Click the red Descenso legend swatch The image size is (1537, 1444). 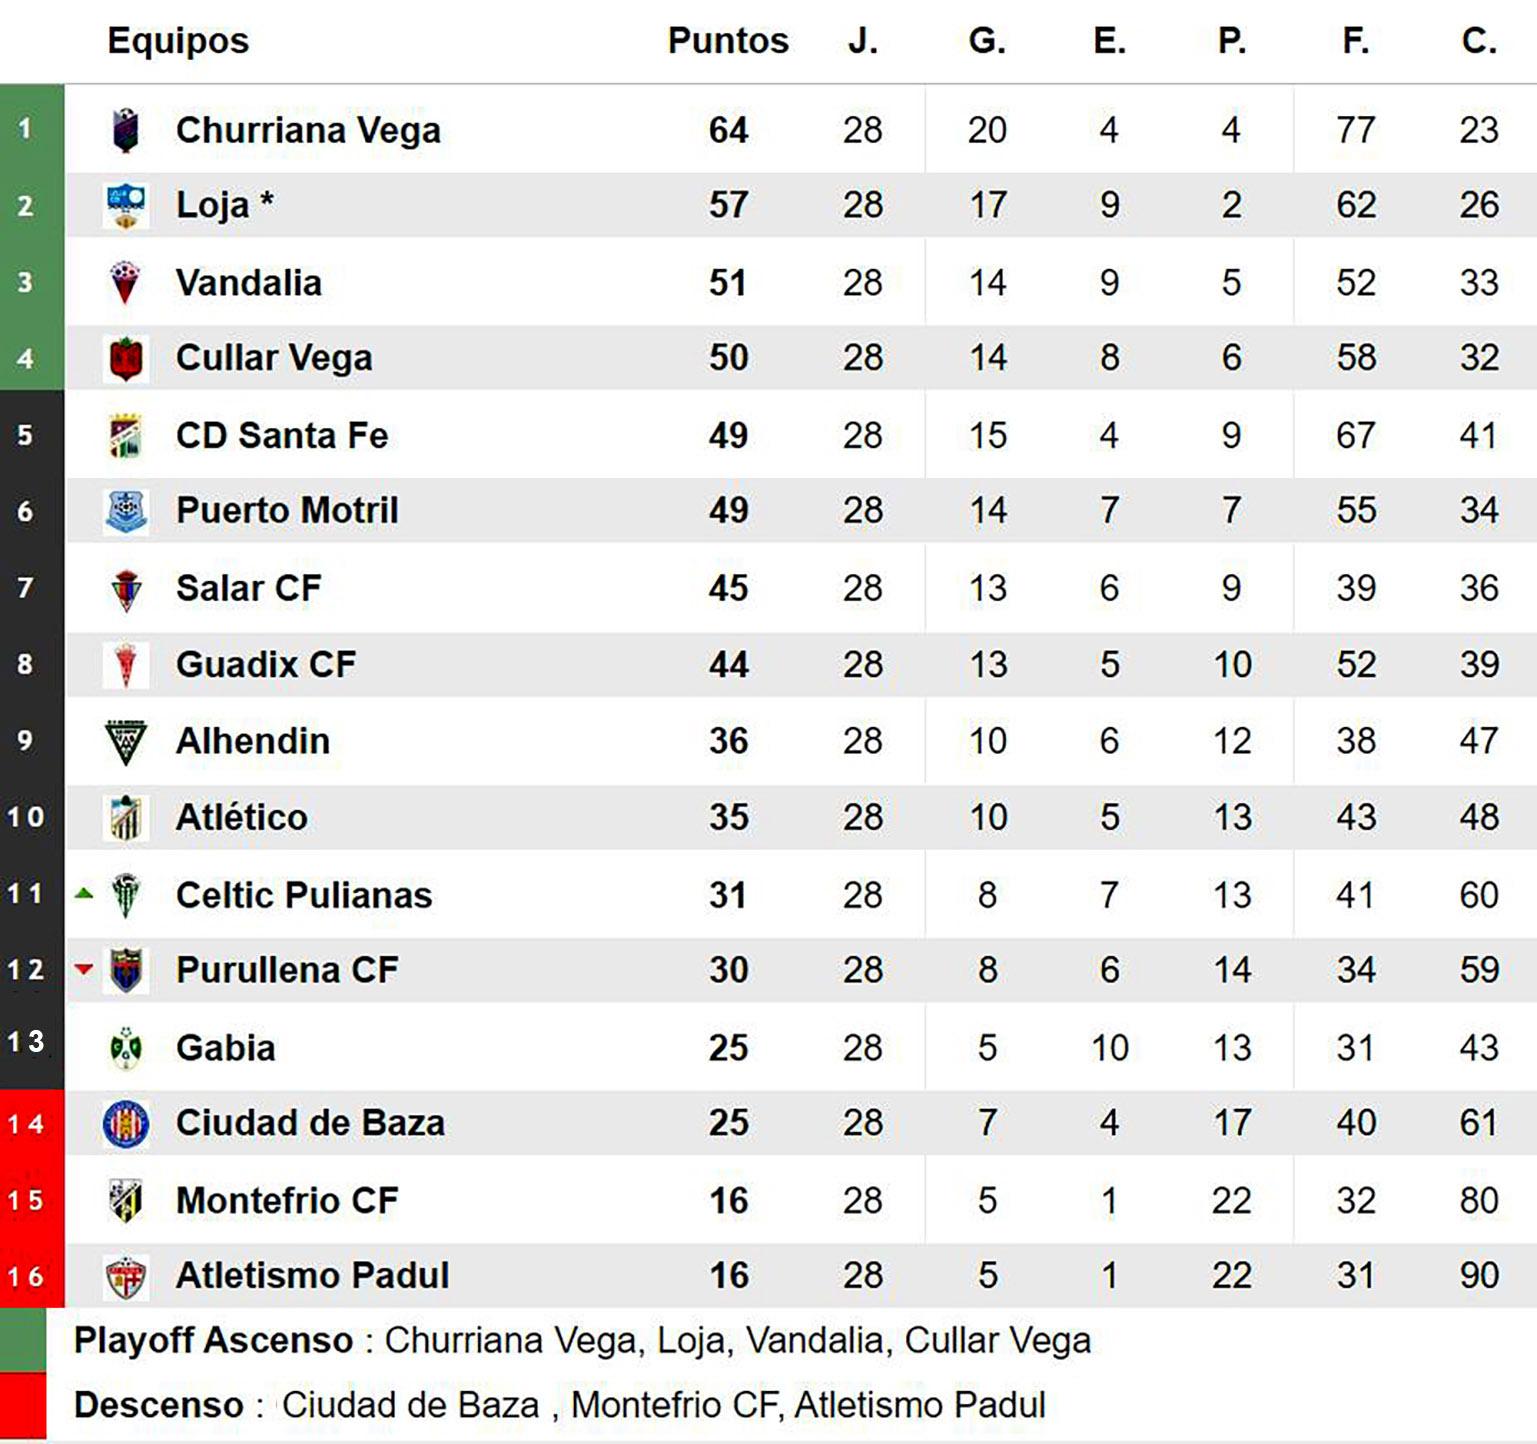pos(23,1405)
